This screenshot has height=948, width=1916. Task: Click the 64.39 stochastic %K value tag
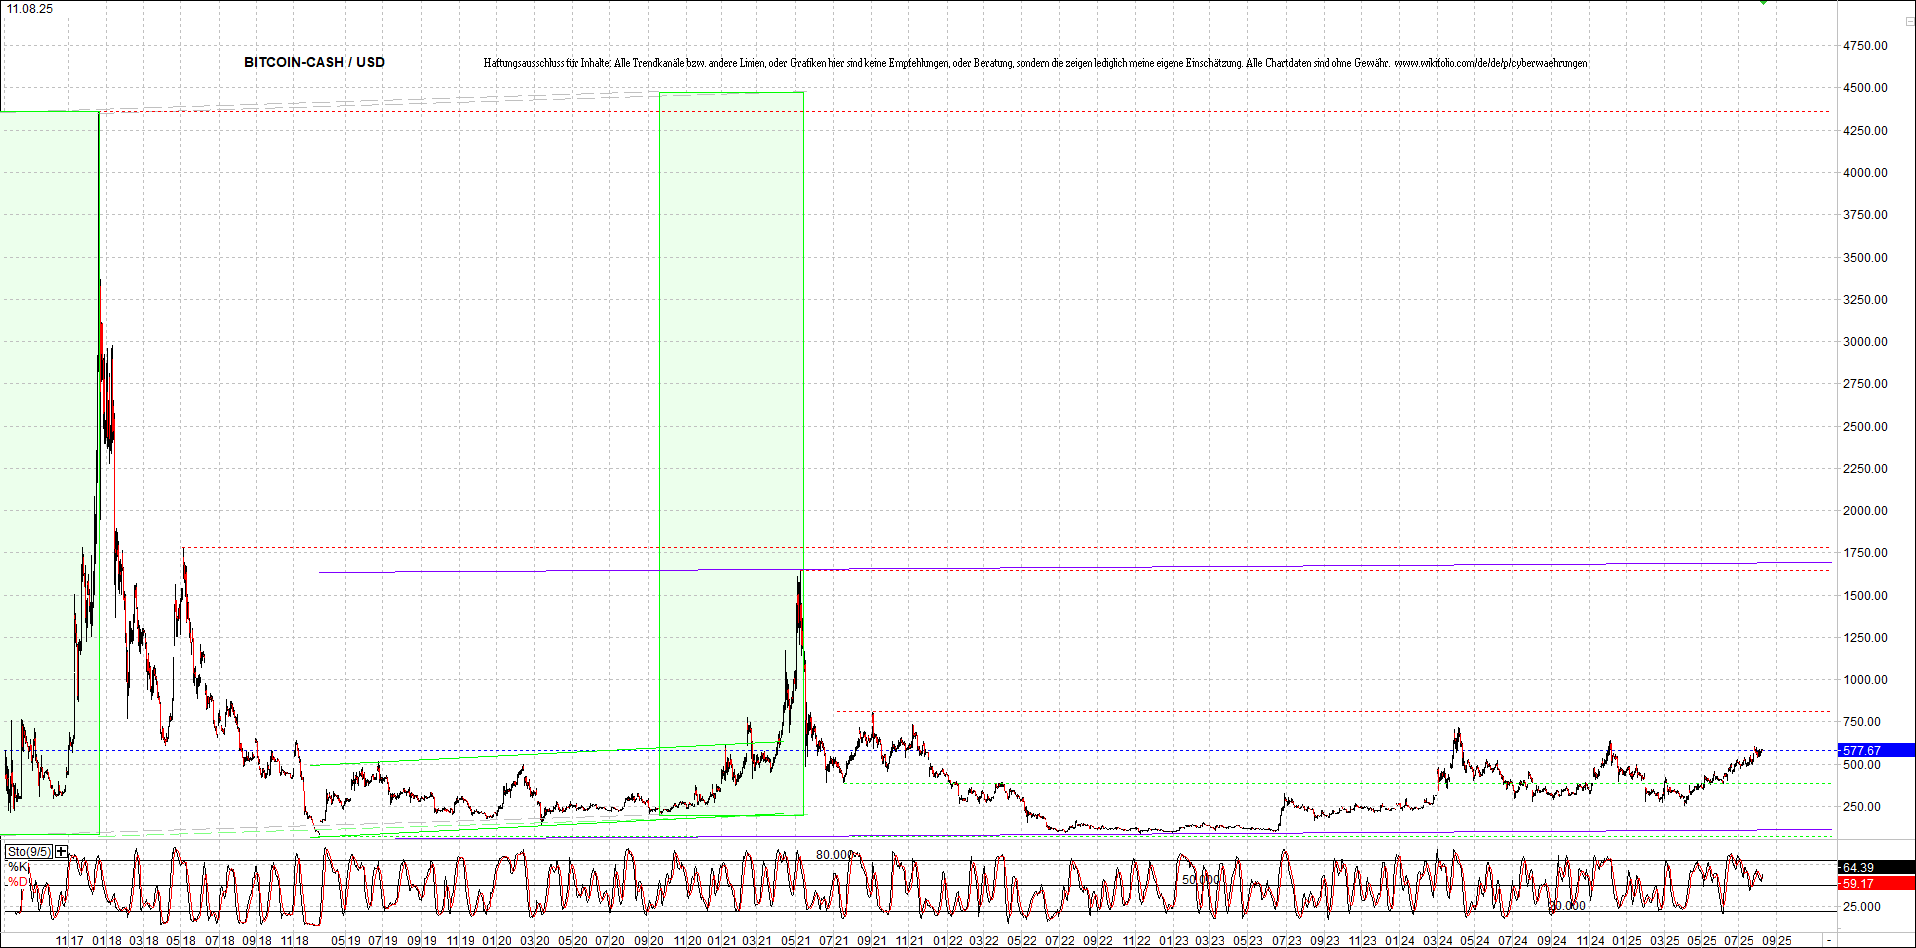click(x=1876, y=868)
